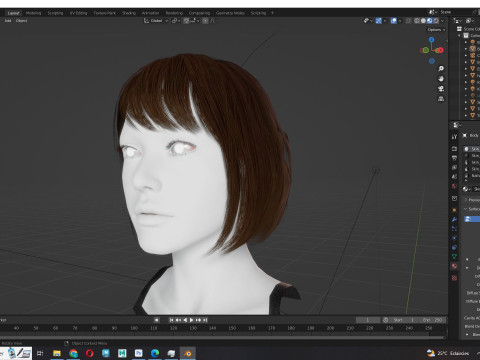Click the blue Z axis on the navigation gizmo
Image resolution: width=480 pixels, height=360 pixels.
click(432, 40)
